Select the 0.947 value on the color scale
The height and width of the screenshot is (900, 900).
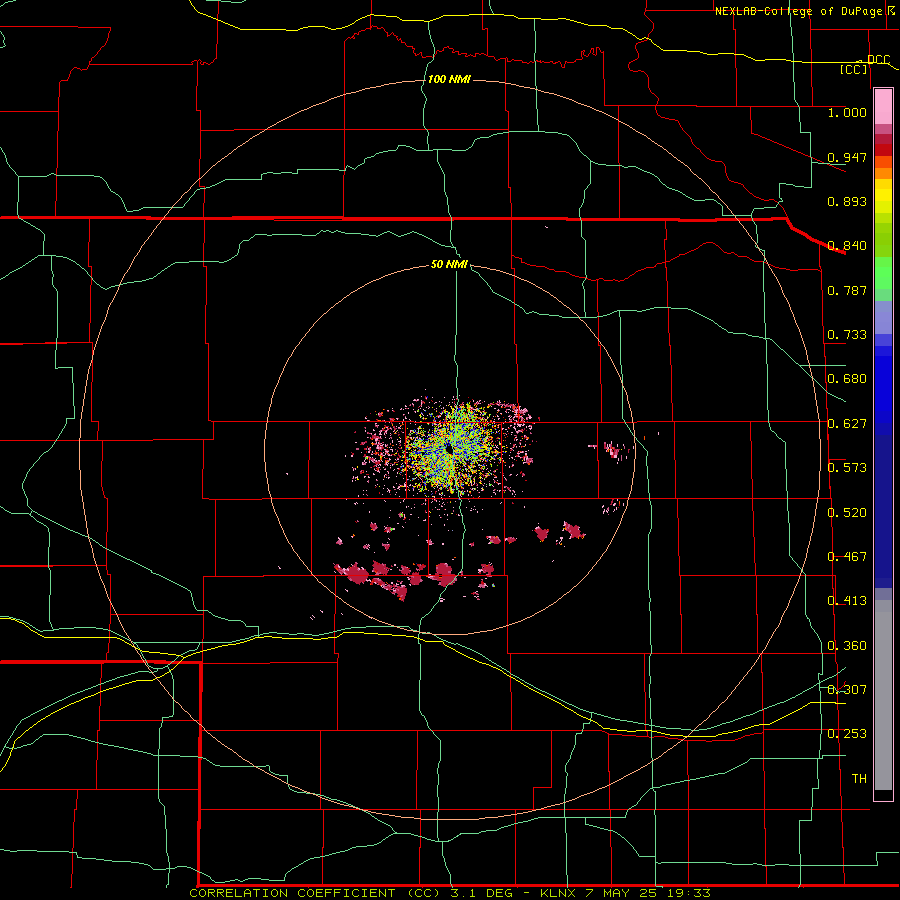coord(847,157)
